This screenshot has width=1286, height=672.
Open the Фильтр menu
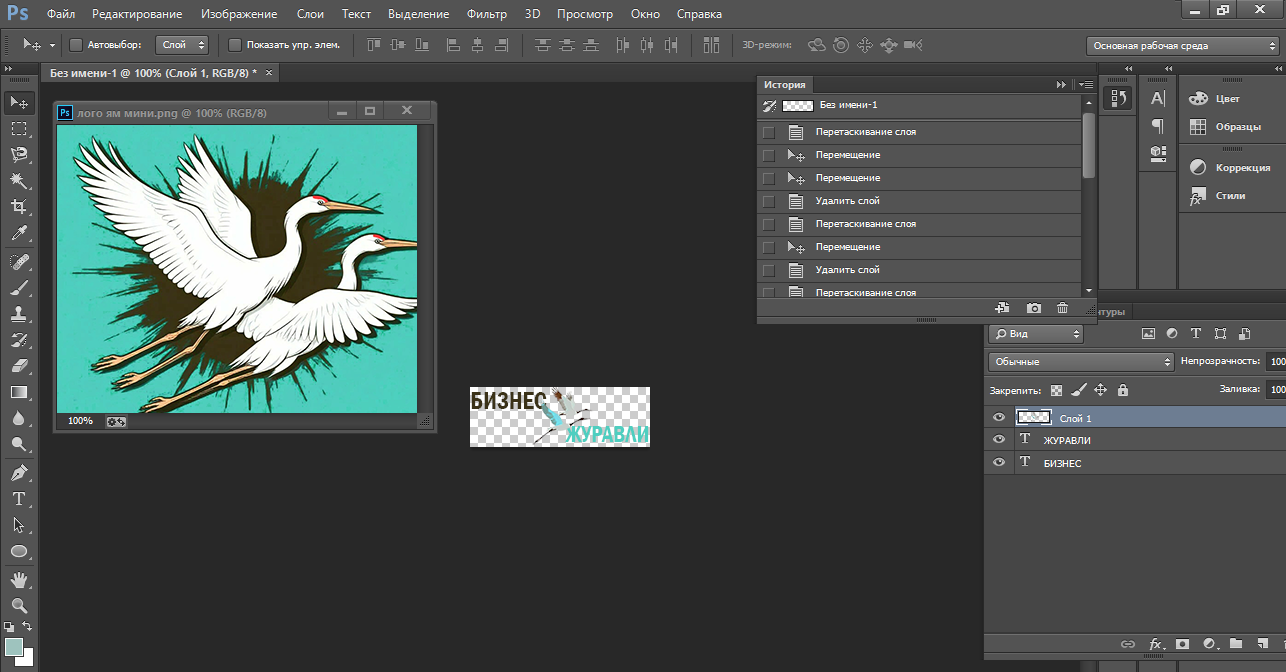[x=486, y=14]
